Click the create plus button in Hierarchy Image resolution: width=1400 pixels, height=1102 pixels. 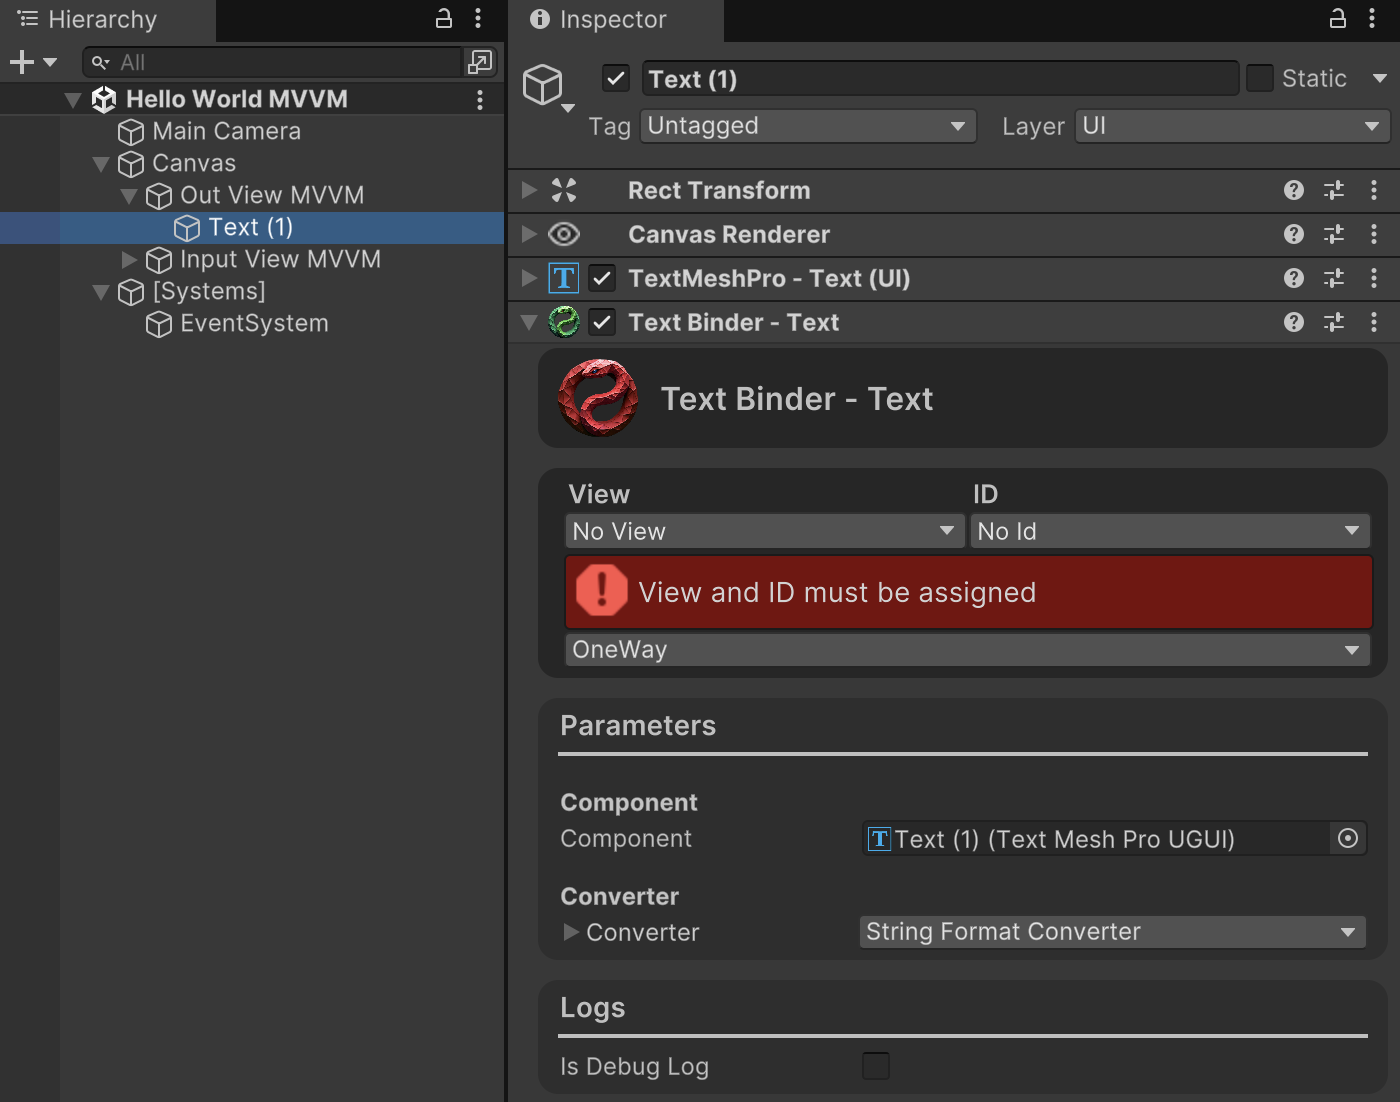point(20,61)
